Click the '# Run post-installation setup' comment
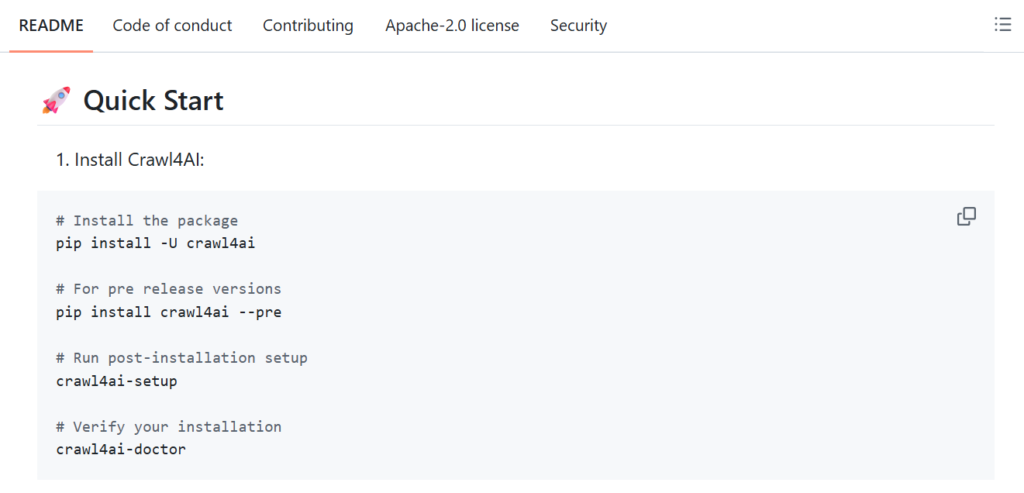Viewport: 1024px width, 493px height. (x=182, y=358)
